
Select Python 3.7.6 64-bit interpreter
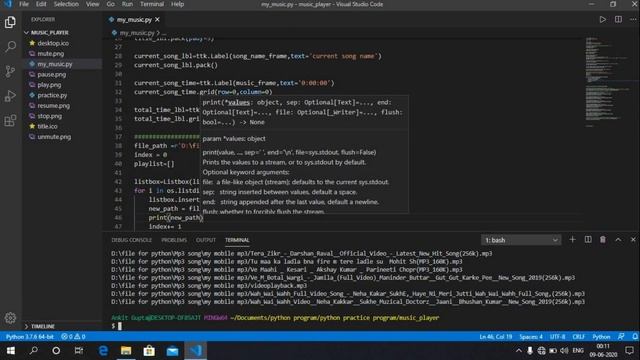pos(30,337)
